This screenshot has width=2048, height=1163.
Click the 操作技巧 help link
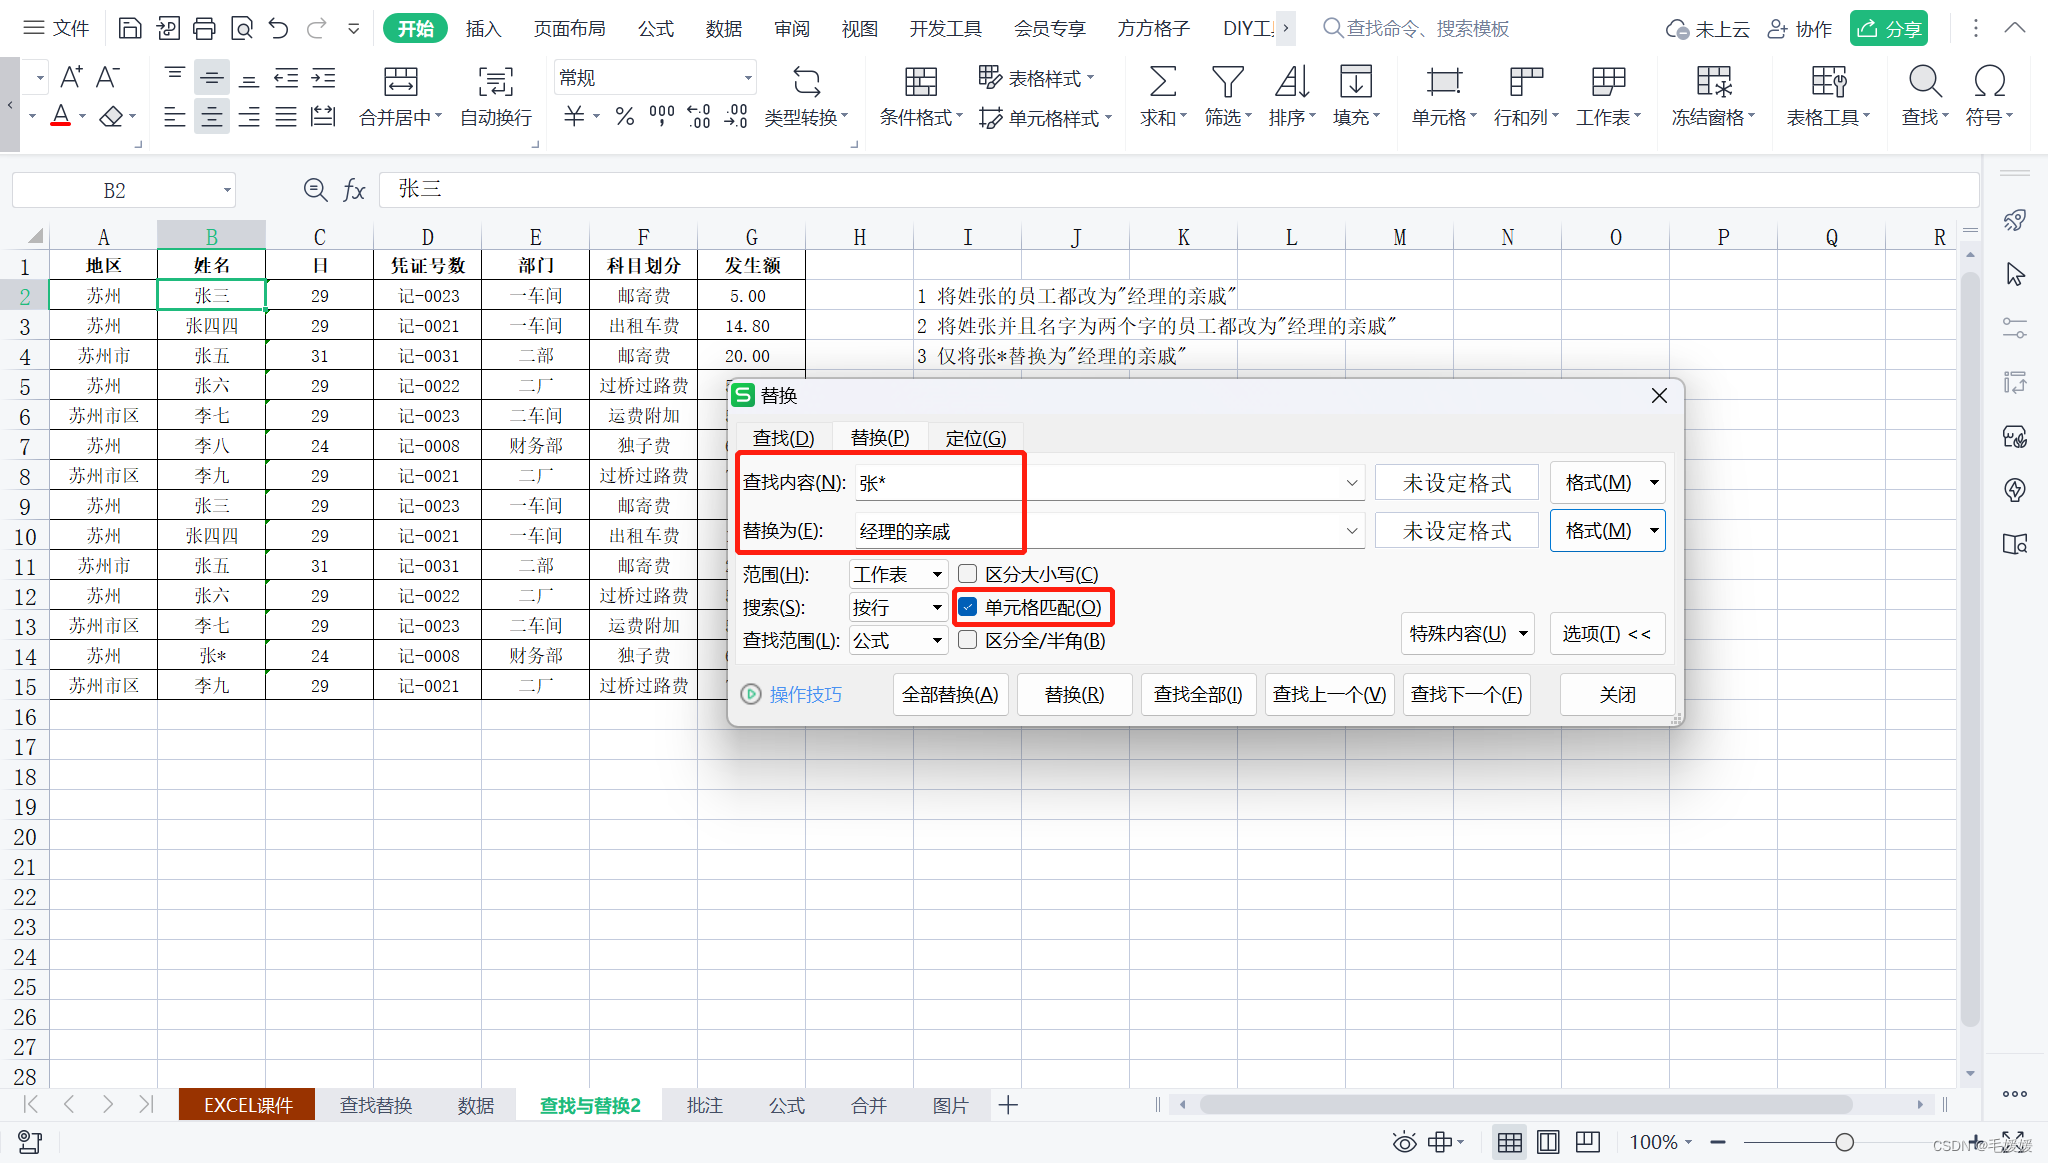point(805,694)
